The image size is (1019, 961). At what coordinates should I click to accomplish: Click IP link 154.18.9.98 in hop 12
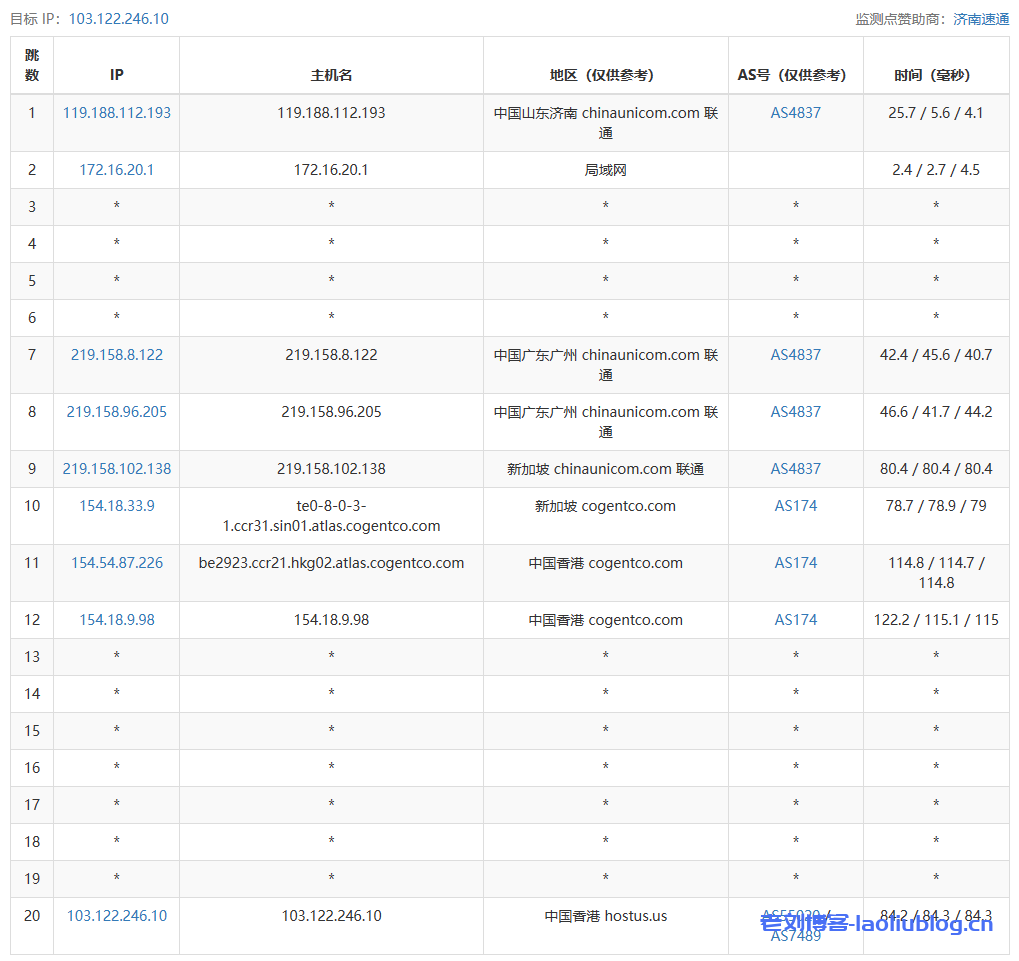click(117, 620)
